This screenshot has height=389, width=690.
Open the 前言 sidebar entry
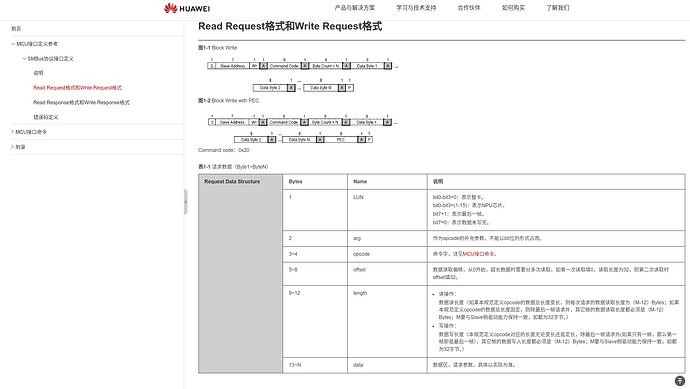(16, 29)
